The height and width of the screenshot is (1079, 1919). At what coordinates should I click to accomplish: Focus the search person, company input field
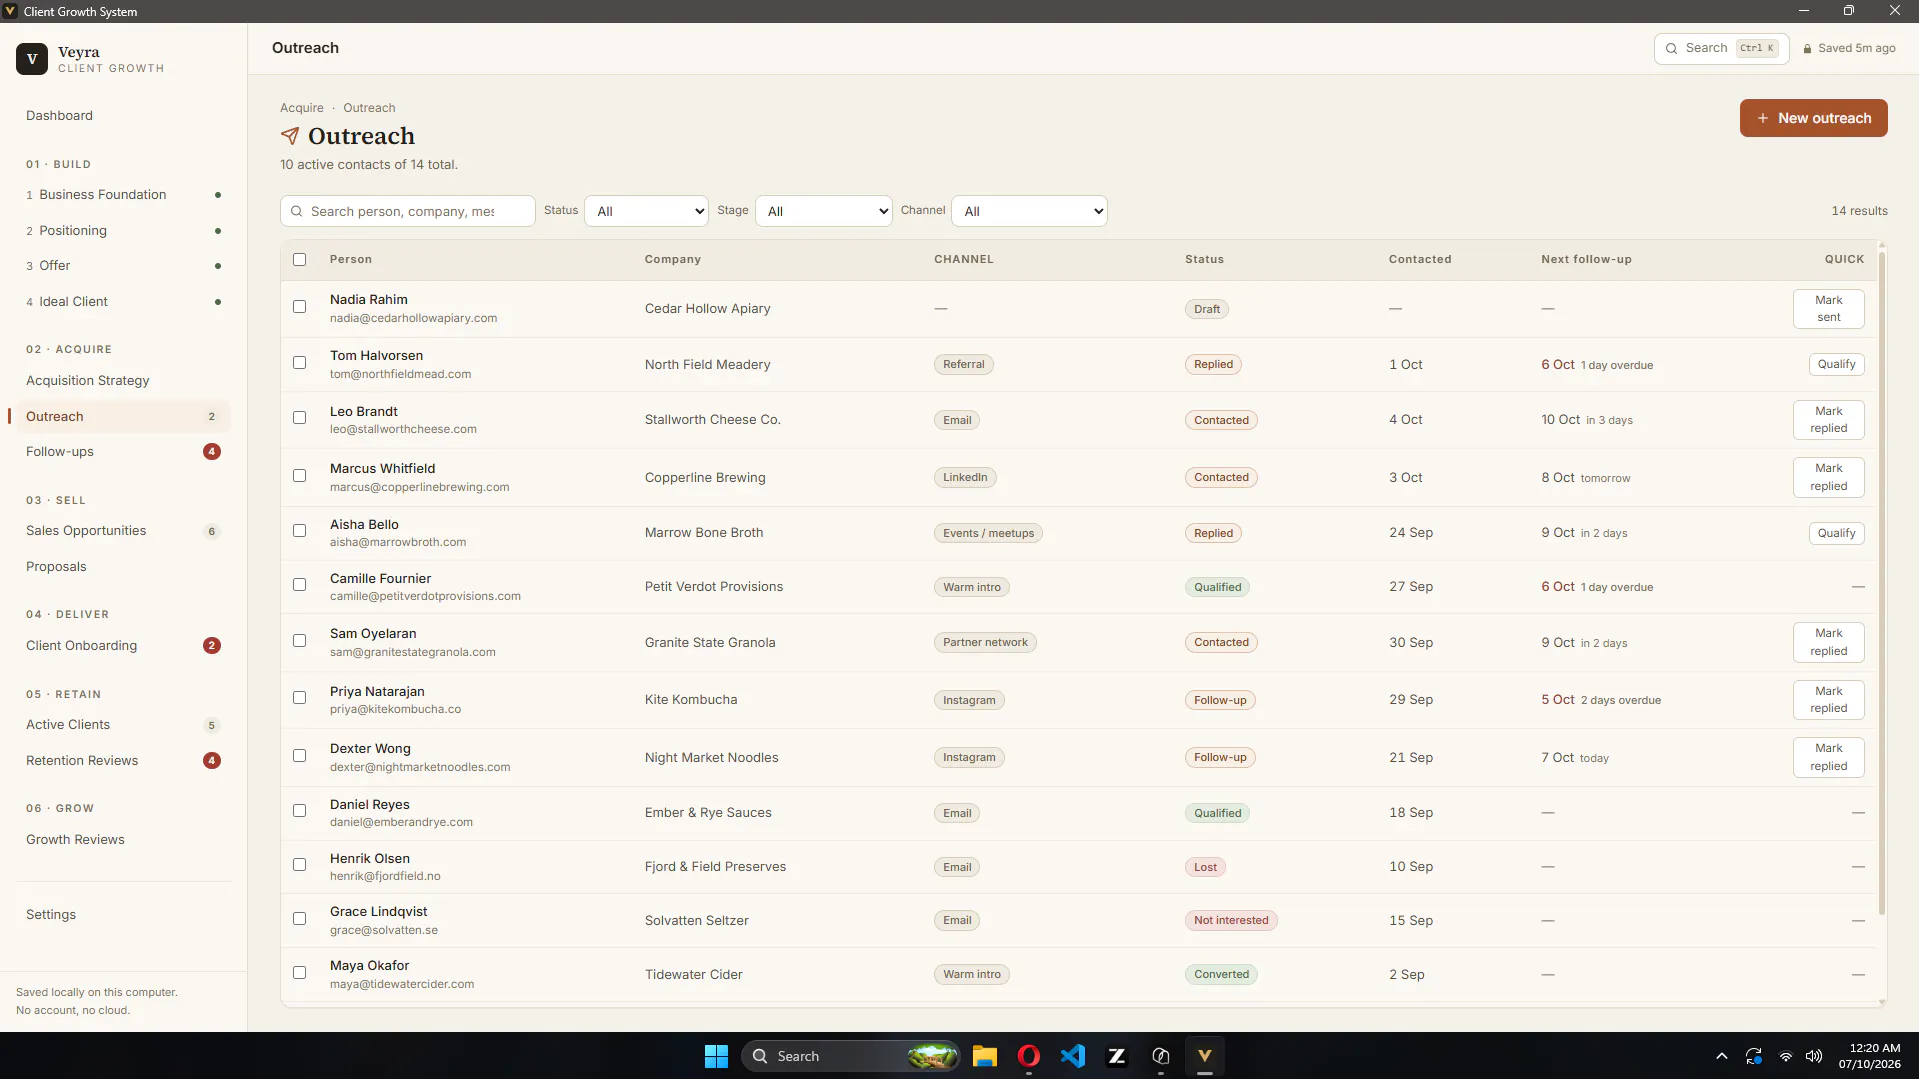[x=408, y=211]
